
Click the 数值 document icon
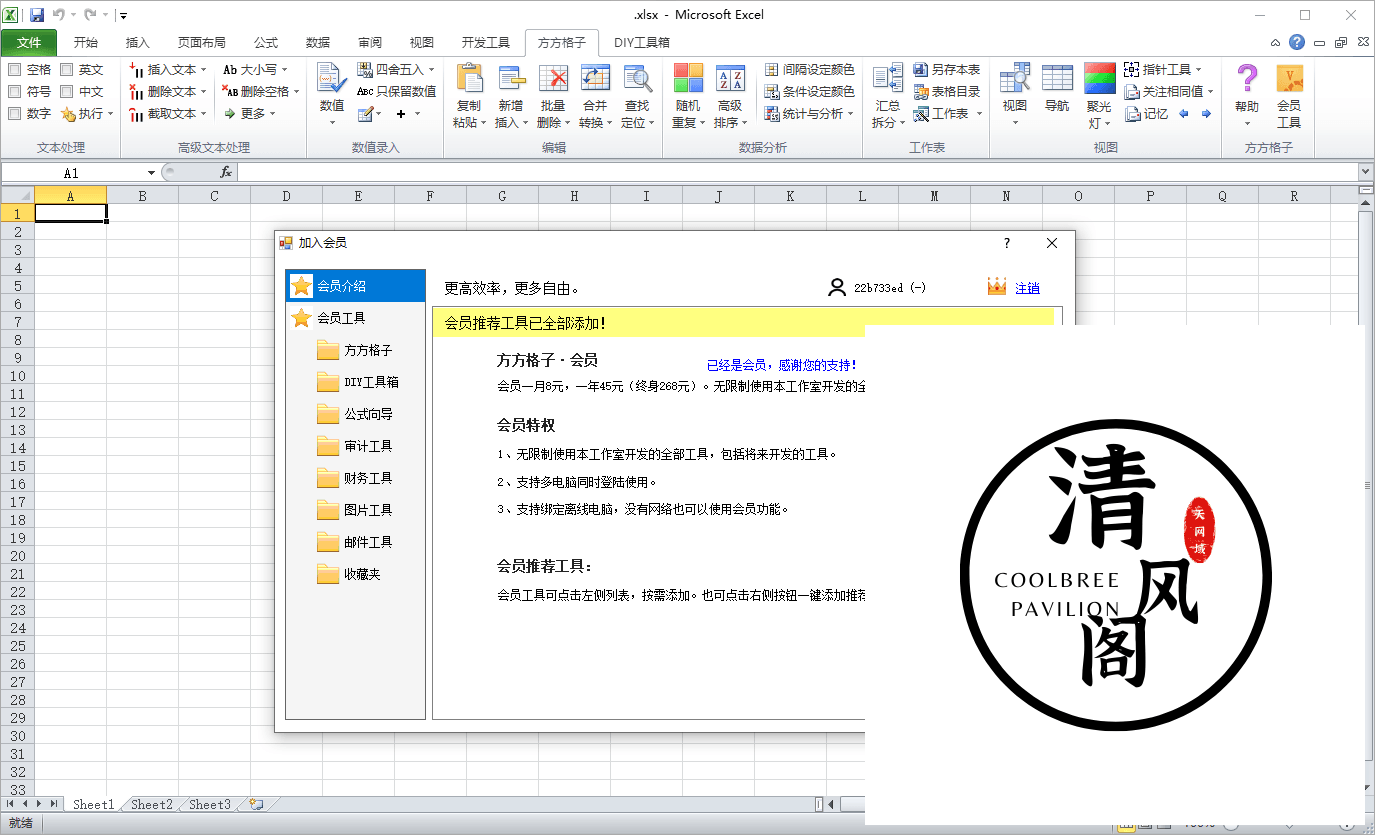click(331, 79)
